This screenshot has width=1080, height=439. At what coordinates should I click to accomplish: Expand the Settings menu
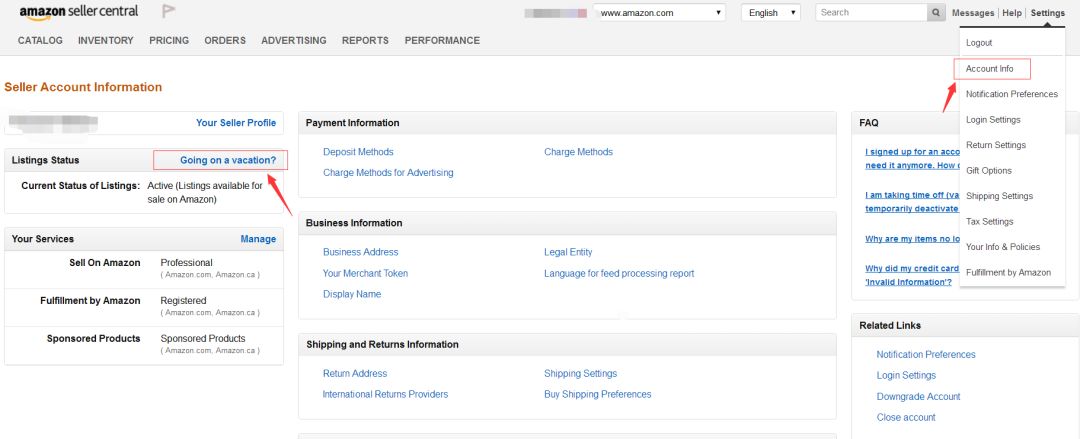(x=1047, y=13)
